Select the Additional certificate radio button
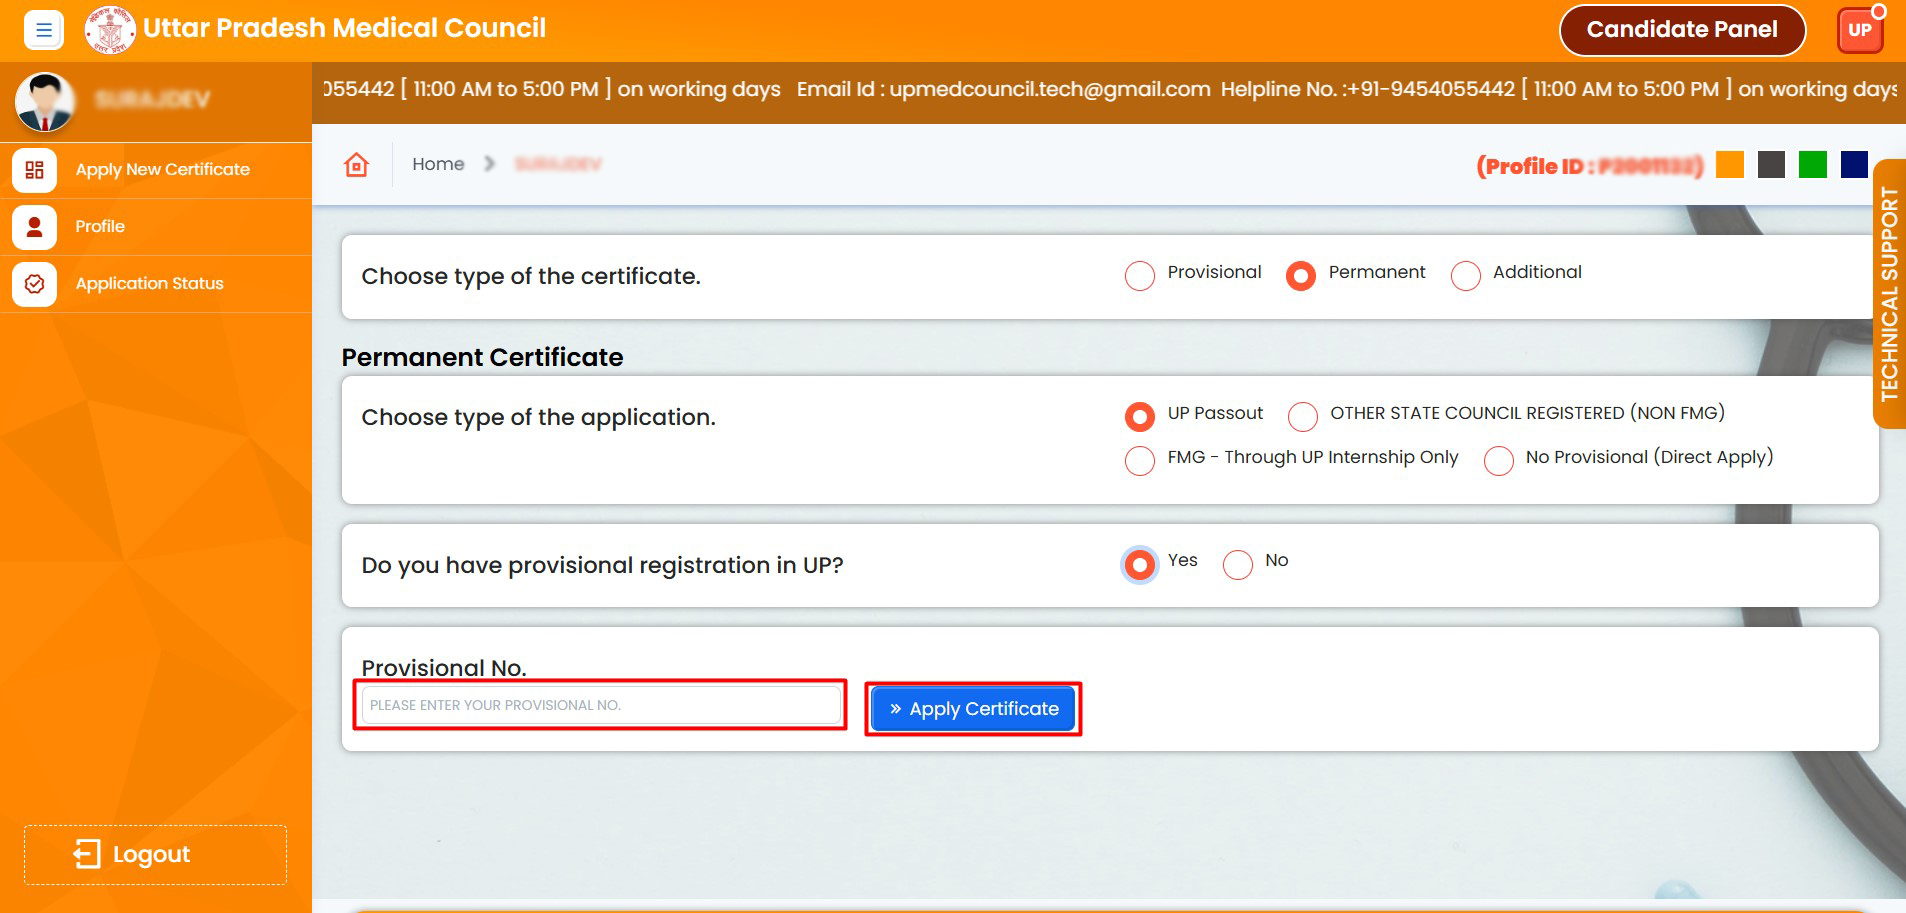 (1465, 275)
